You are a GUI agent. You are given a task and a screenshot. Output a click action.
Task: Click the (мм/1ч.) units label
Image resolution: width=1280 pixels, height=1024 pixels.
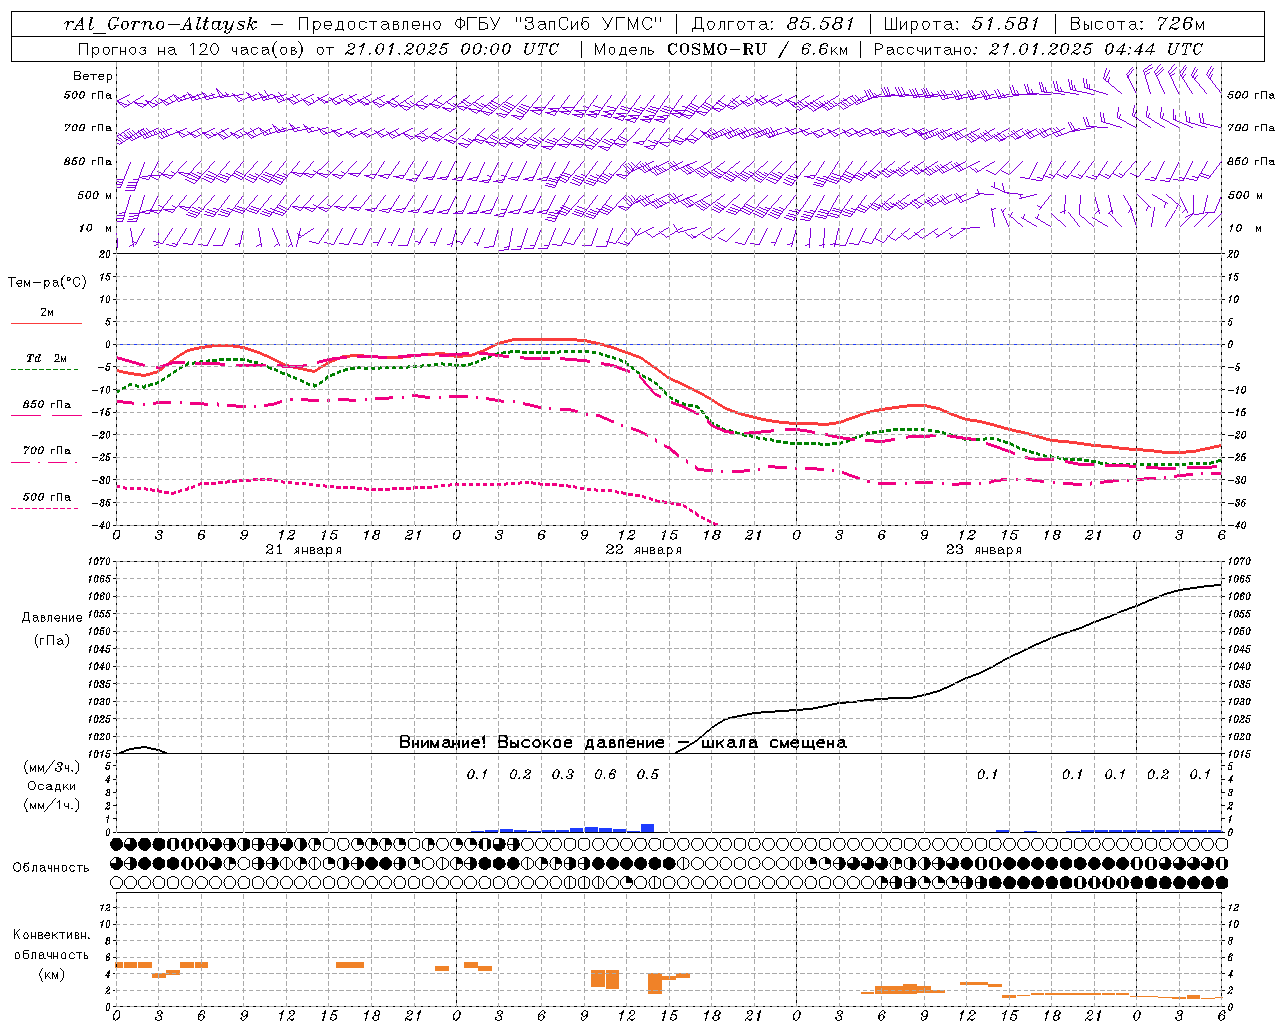[51, 805]
